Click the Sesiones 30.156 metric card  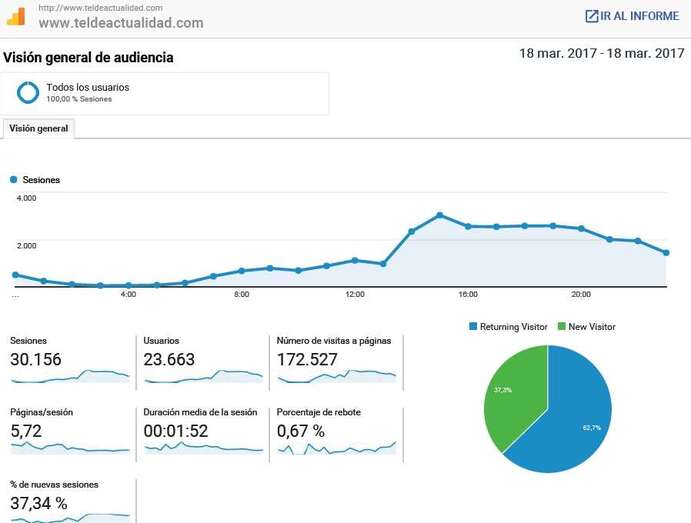coord(69,360)
